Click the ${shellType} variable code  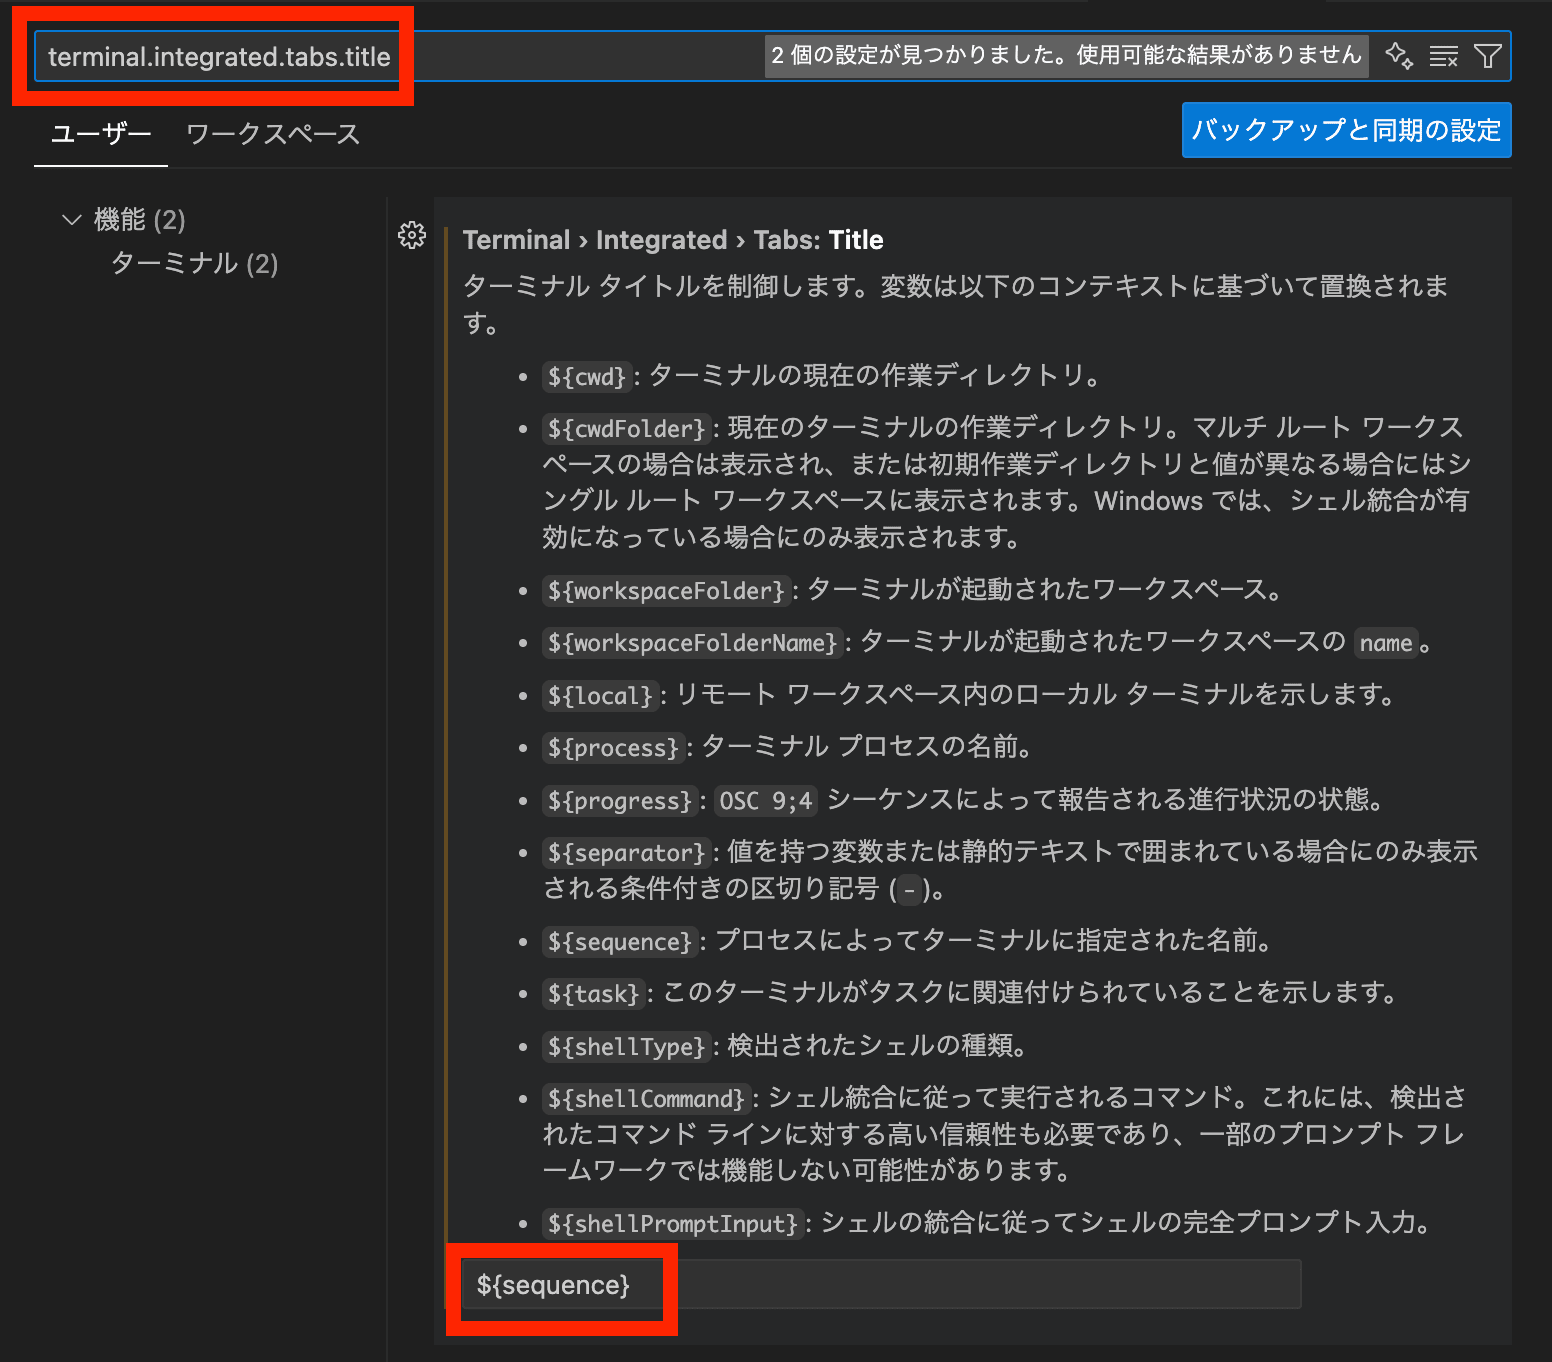(x=627, y=1047)
